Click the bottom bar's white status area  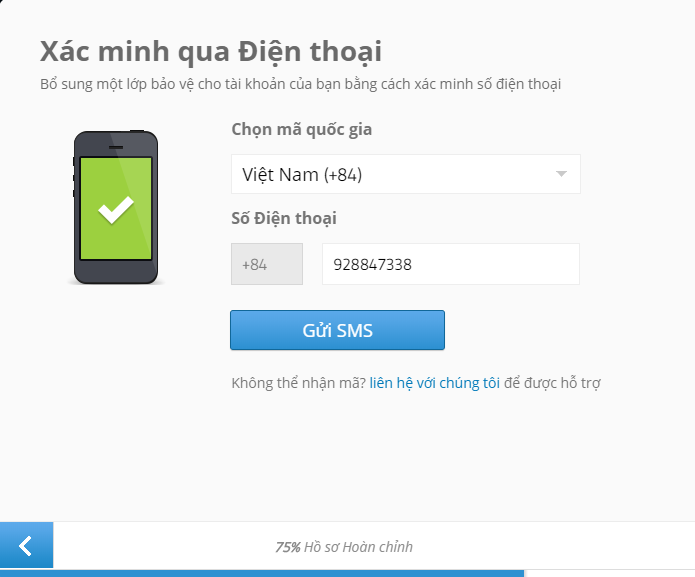coord(374,546)
